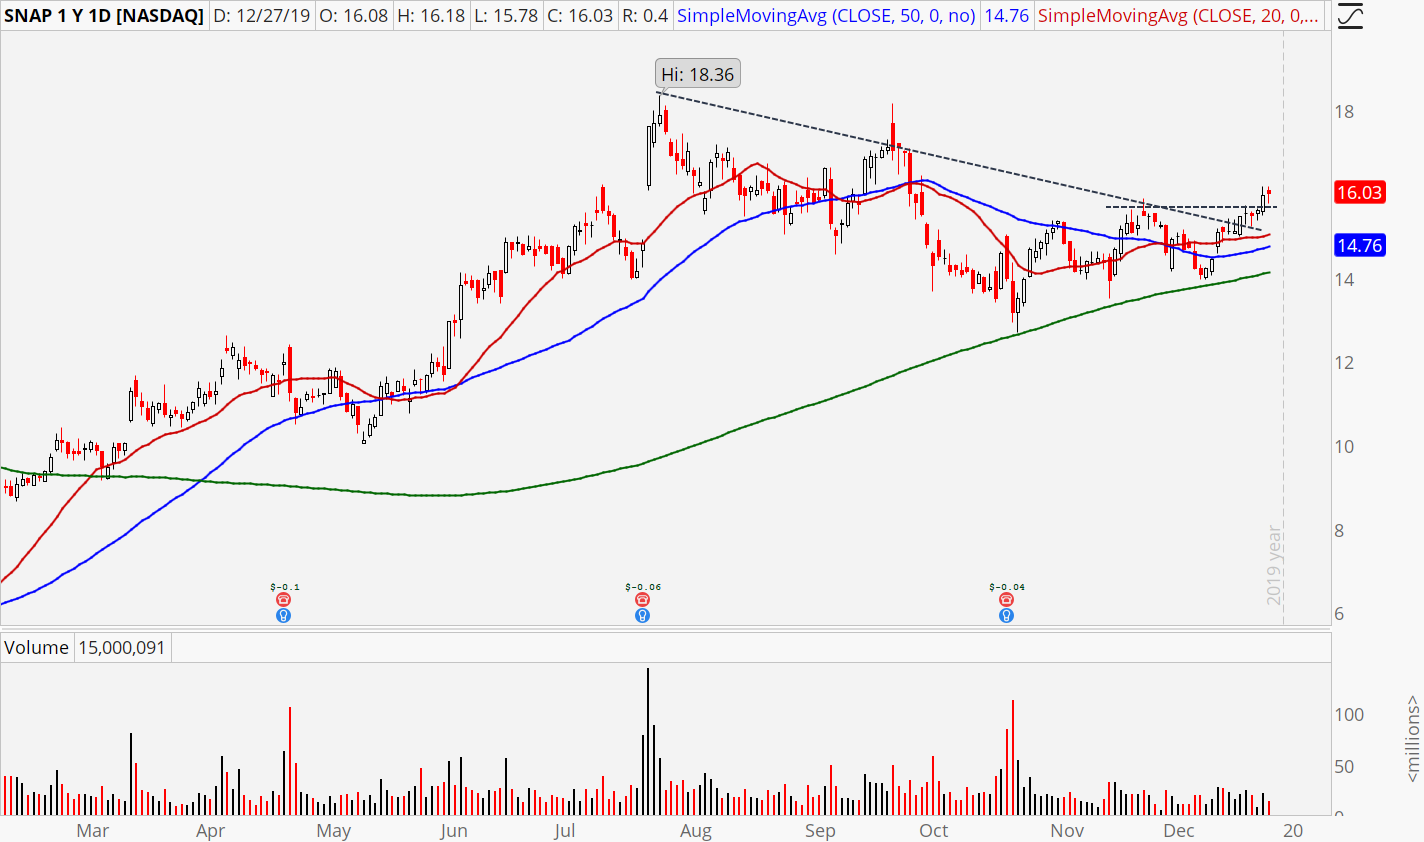Click the Nov label on the date axis
Screen dimensions: 1424x842
click(1068, 831)
